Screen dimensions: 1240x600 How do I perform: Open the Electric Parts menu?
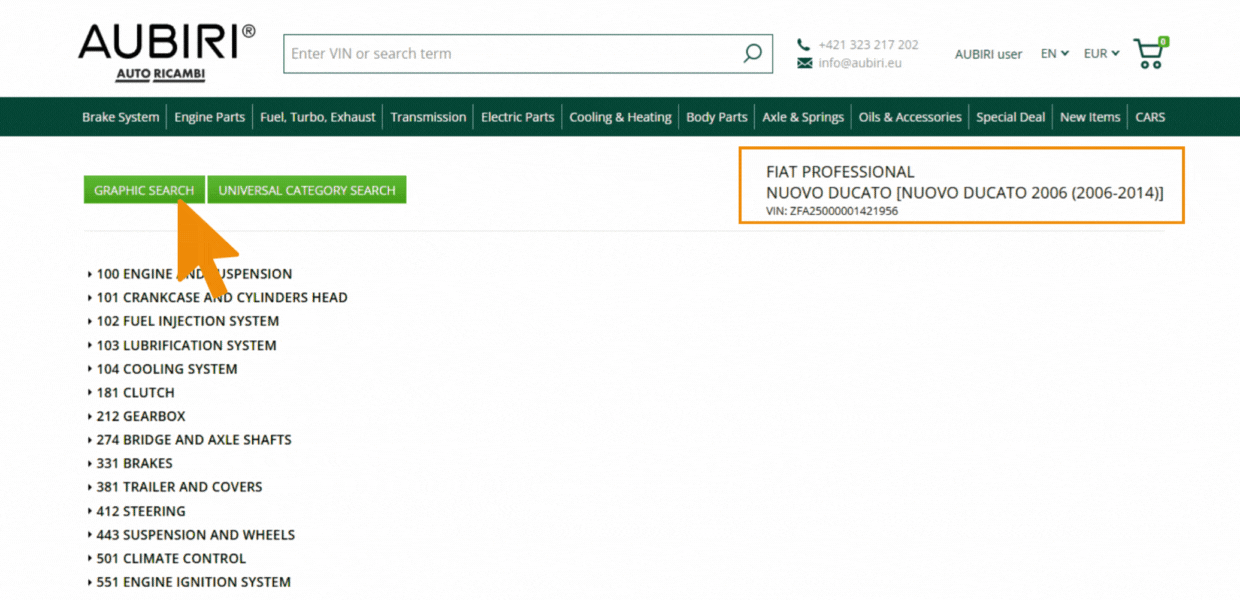[517, 117]
